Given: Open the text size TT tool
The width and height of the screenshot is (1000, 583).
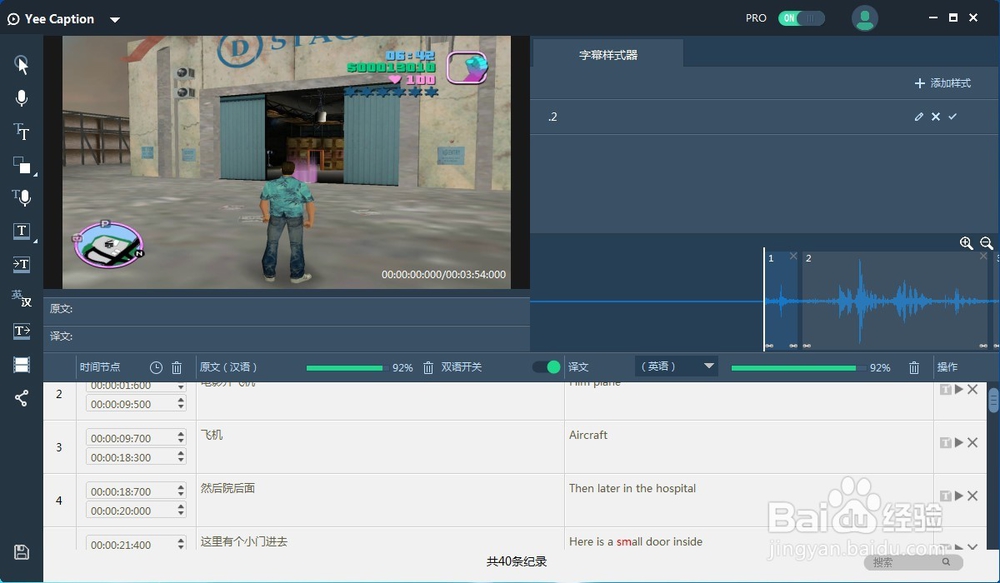Looking at the screenshot, I should pos(22,131).
